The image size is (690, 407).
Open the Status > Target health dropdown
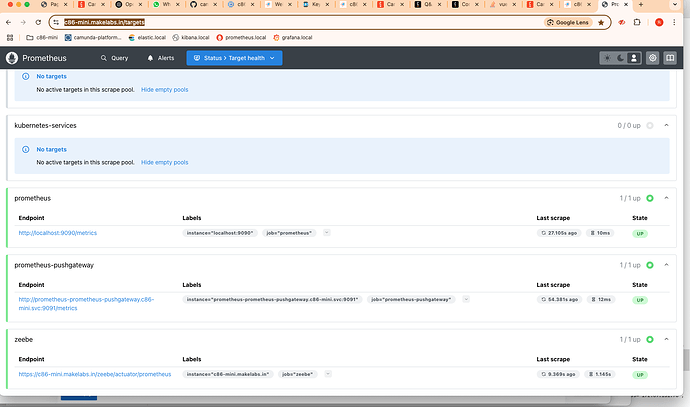coord(234,58)
